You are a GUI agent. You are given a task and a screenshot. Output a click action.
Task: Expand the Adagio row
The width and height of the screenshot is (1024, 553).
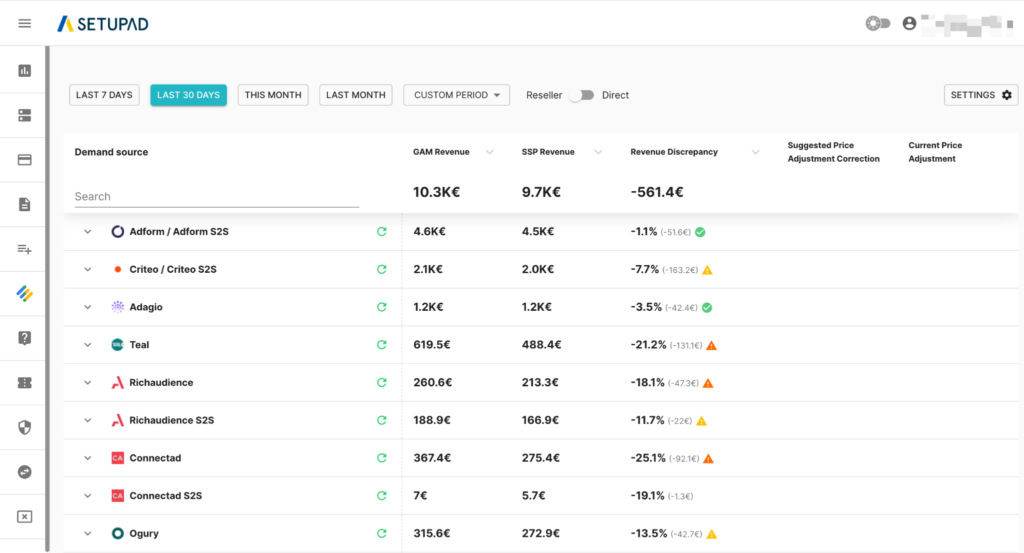(x=88, y=307)
